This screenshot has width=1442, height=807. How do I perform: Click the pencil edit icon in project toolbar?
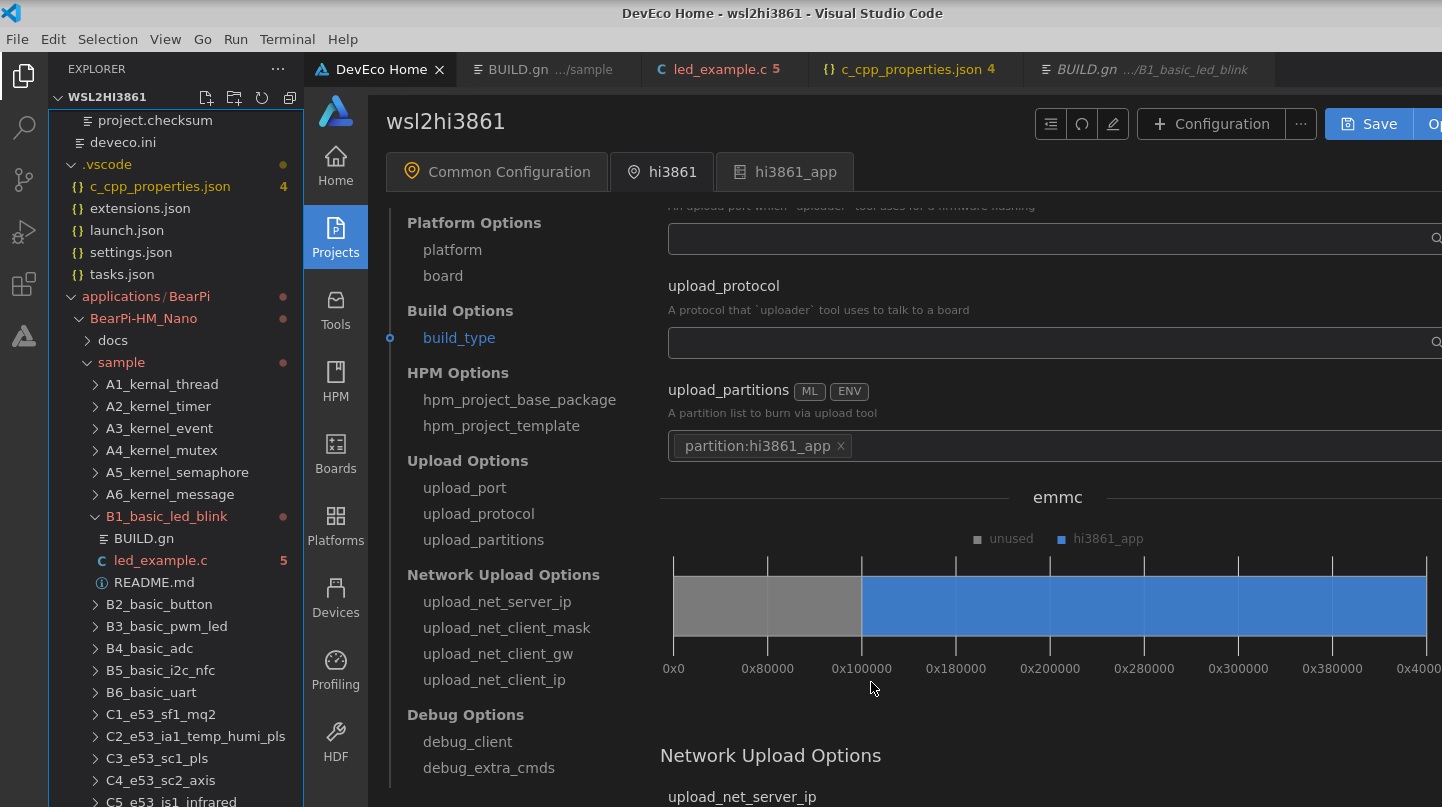1113,124
